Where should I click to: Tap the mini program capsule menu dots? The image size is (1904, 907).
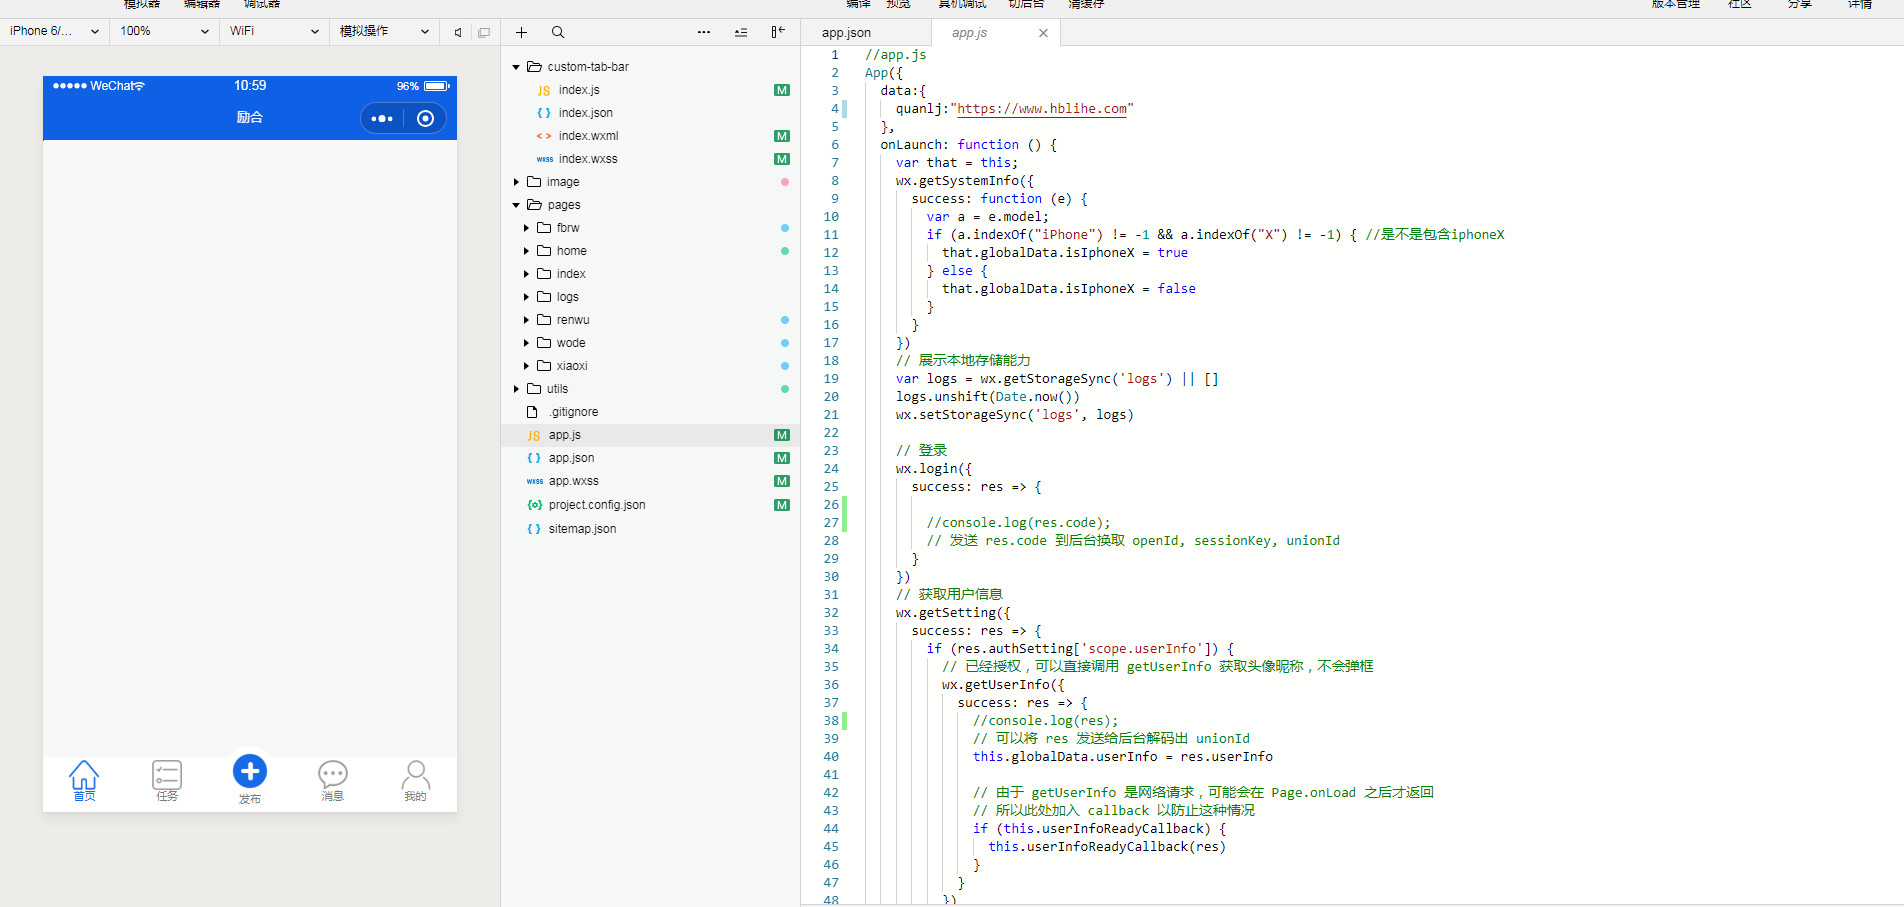[382, 118]
